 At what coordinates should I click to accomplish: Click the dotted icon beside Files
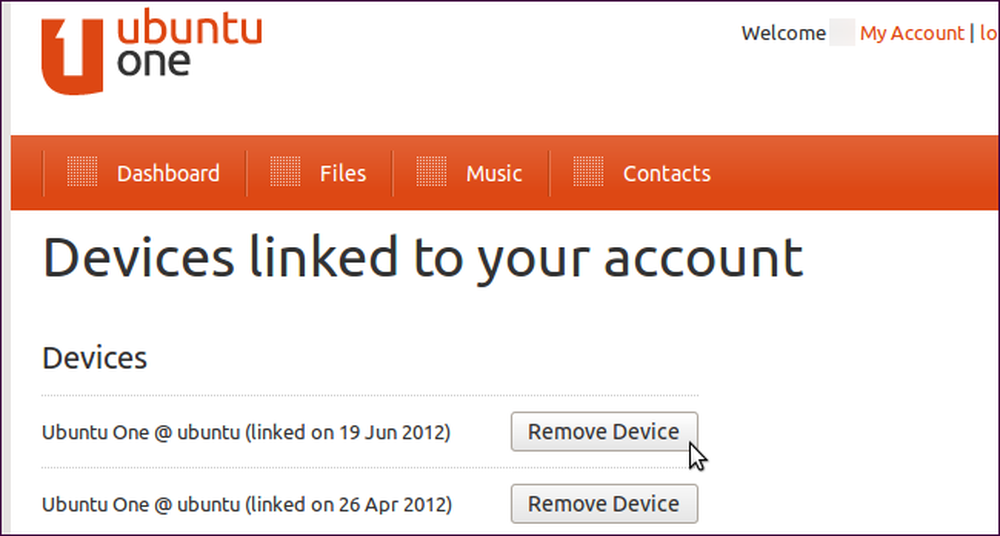(x=285, y=171)
